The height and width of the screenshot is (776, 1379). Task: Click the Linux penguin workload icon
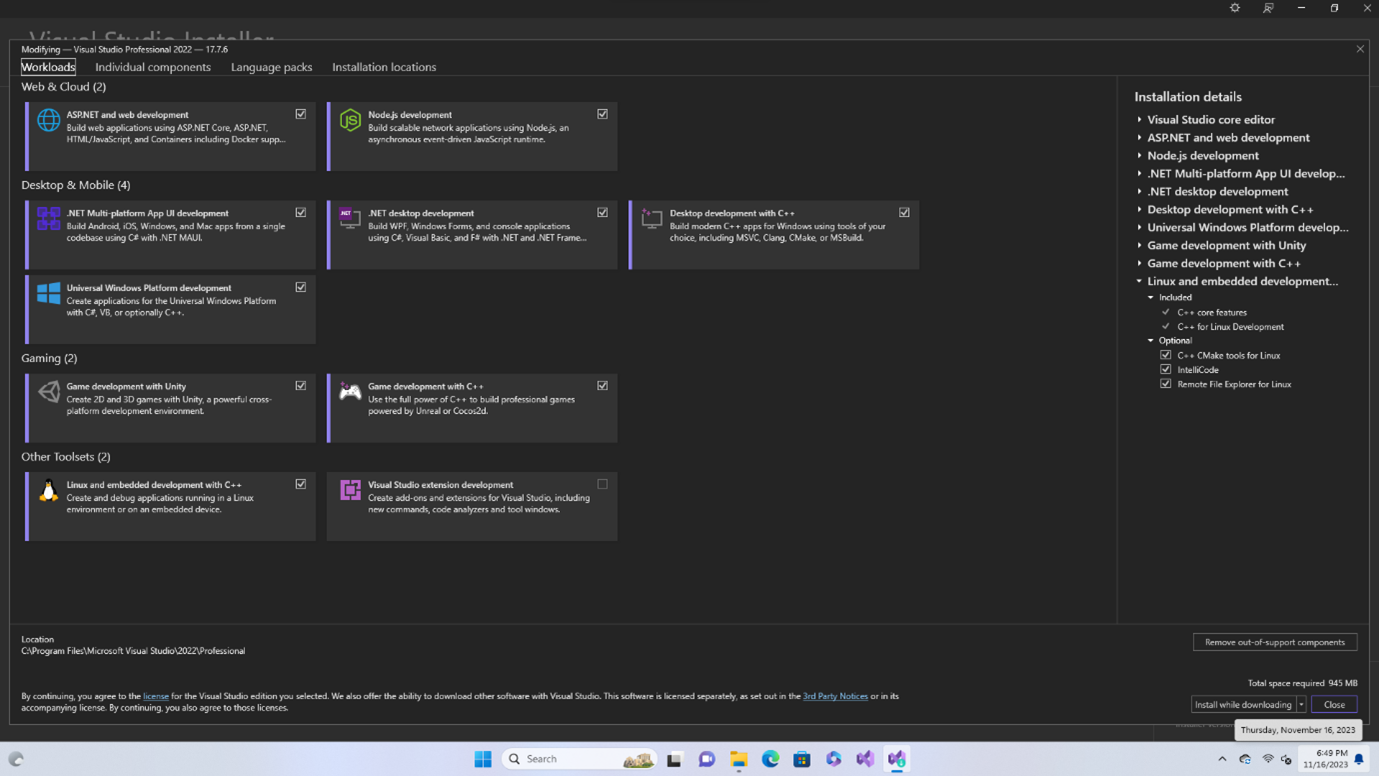48,490
